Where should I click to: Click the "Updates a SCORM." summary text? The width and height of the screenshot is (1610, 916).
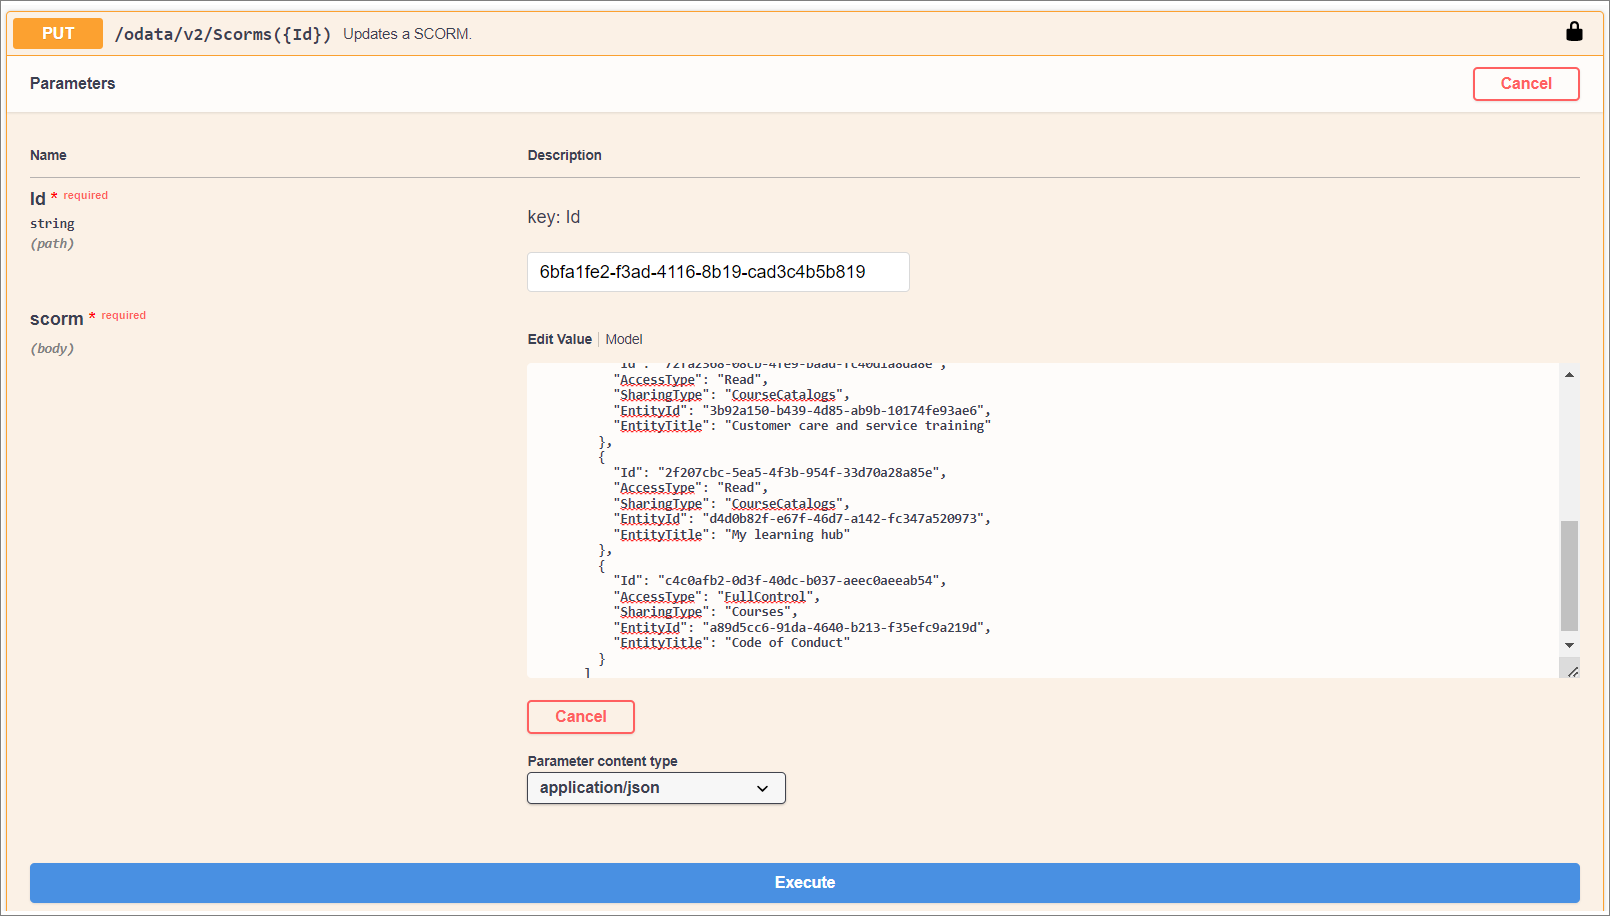pyautogui.click(x=407, y=34)
